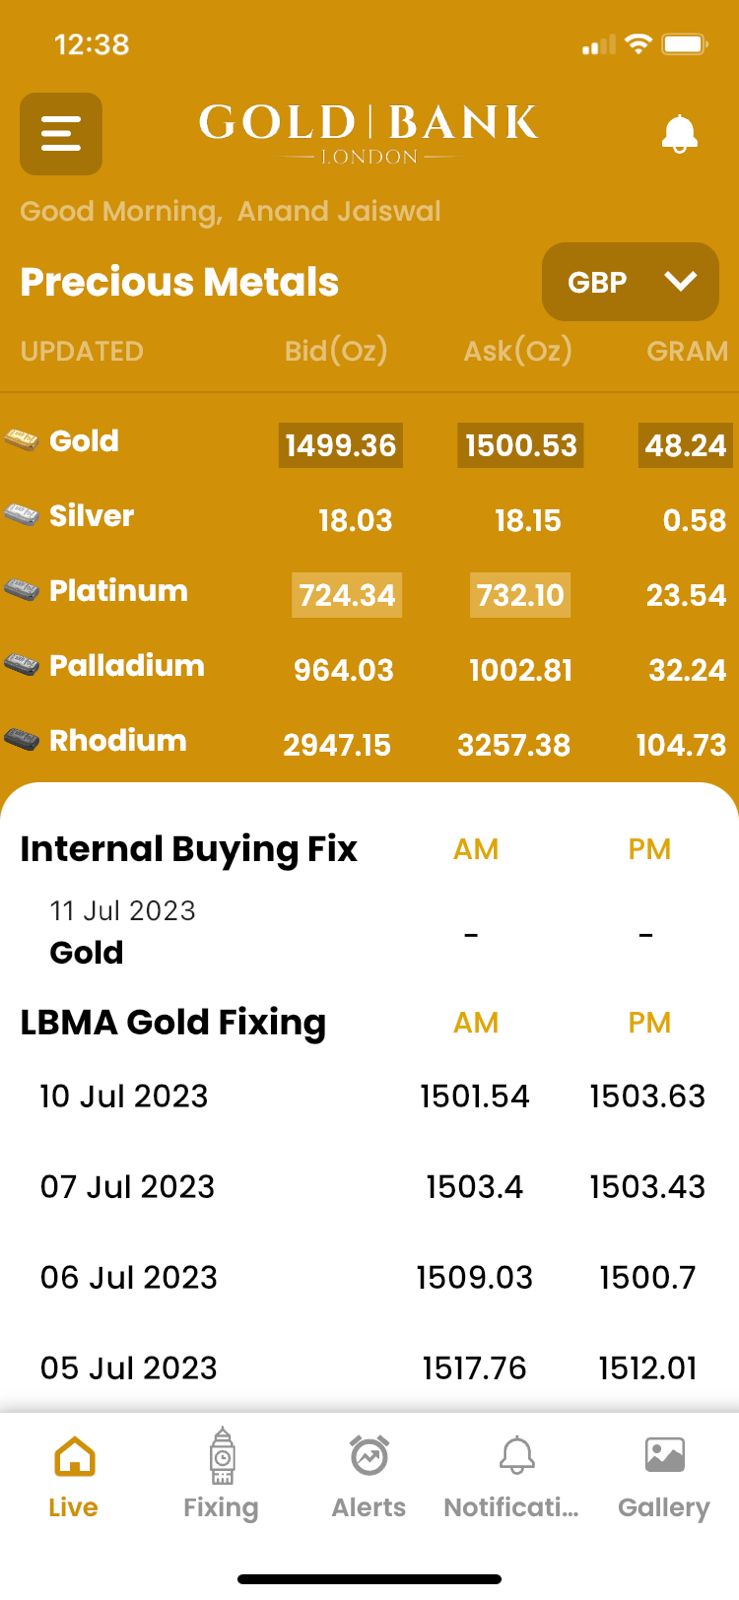Select the Live home tab
Viewport: 739px width, 1600px height.
coord(74,1474)
